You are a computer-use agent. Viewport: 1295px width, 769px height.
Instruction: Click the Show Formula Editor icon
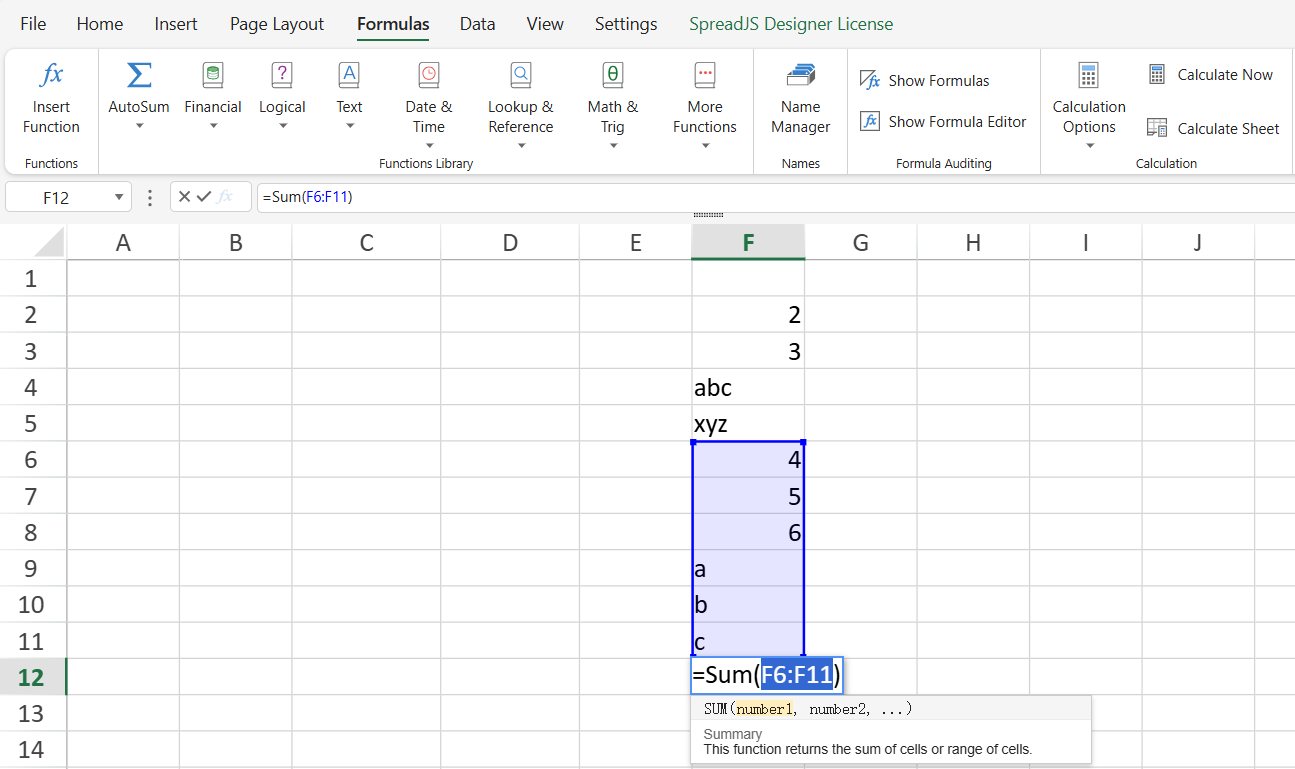[870, 121]
